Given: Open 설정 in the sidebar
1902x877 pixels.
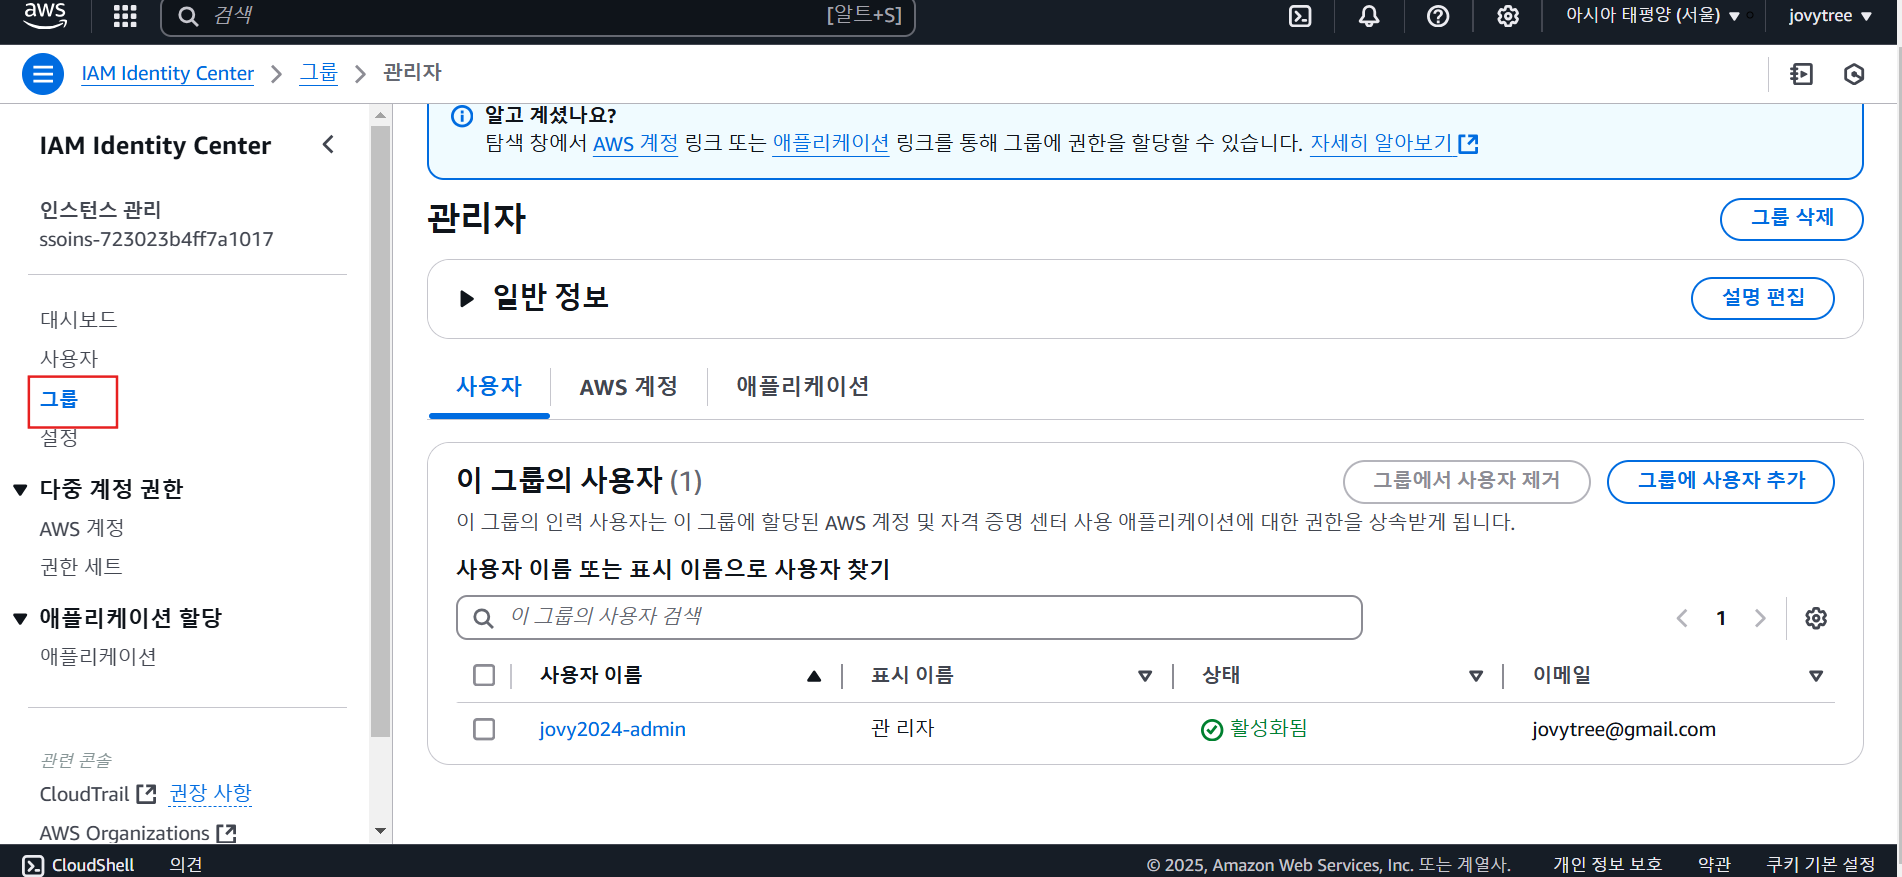Looking at the screenshot, I should [59, 438].
